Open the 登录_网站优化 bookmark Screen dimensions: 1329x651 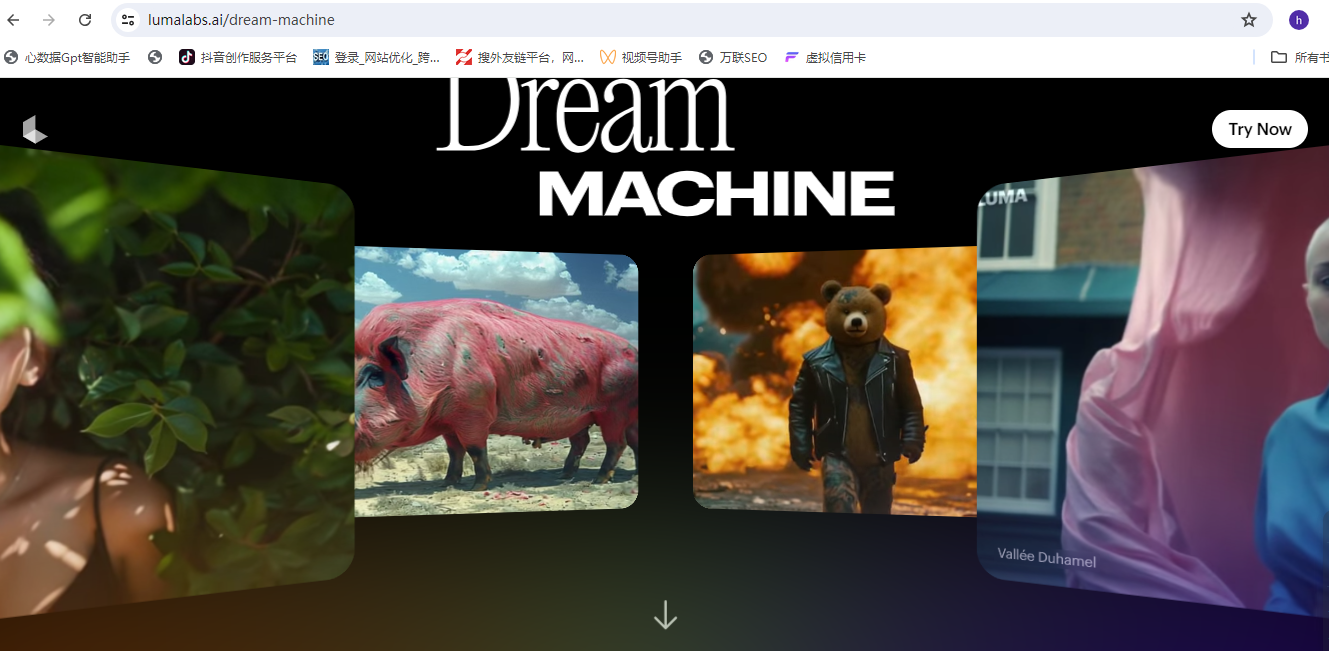click(x=376, y=58)
